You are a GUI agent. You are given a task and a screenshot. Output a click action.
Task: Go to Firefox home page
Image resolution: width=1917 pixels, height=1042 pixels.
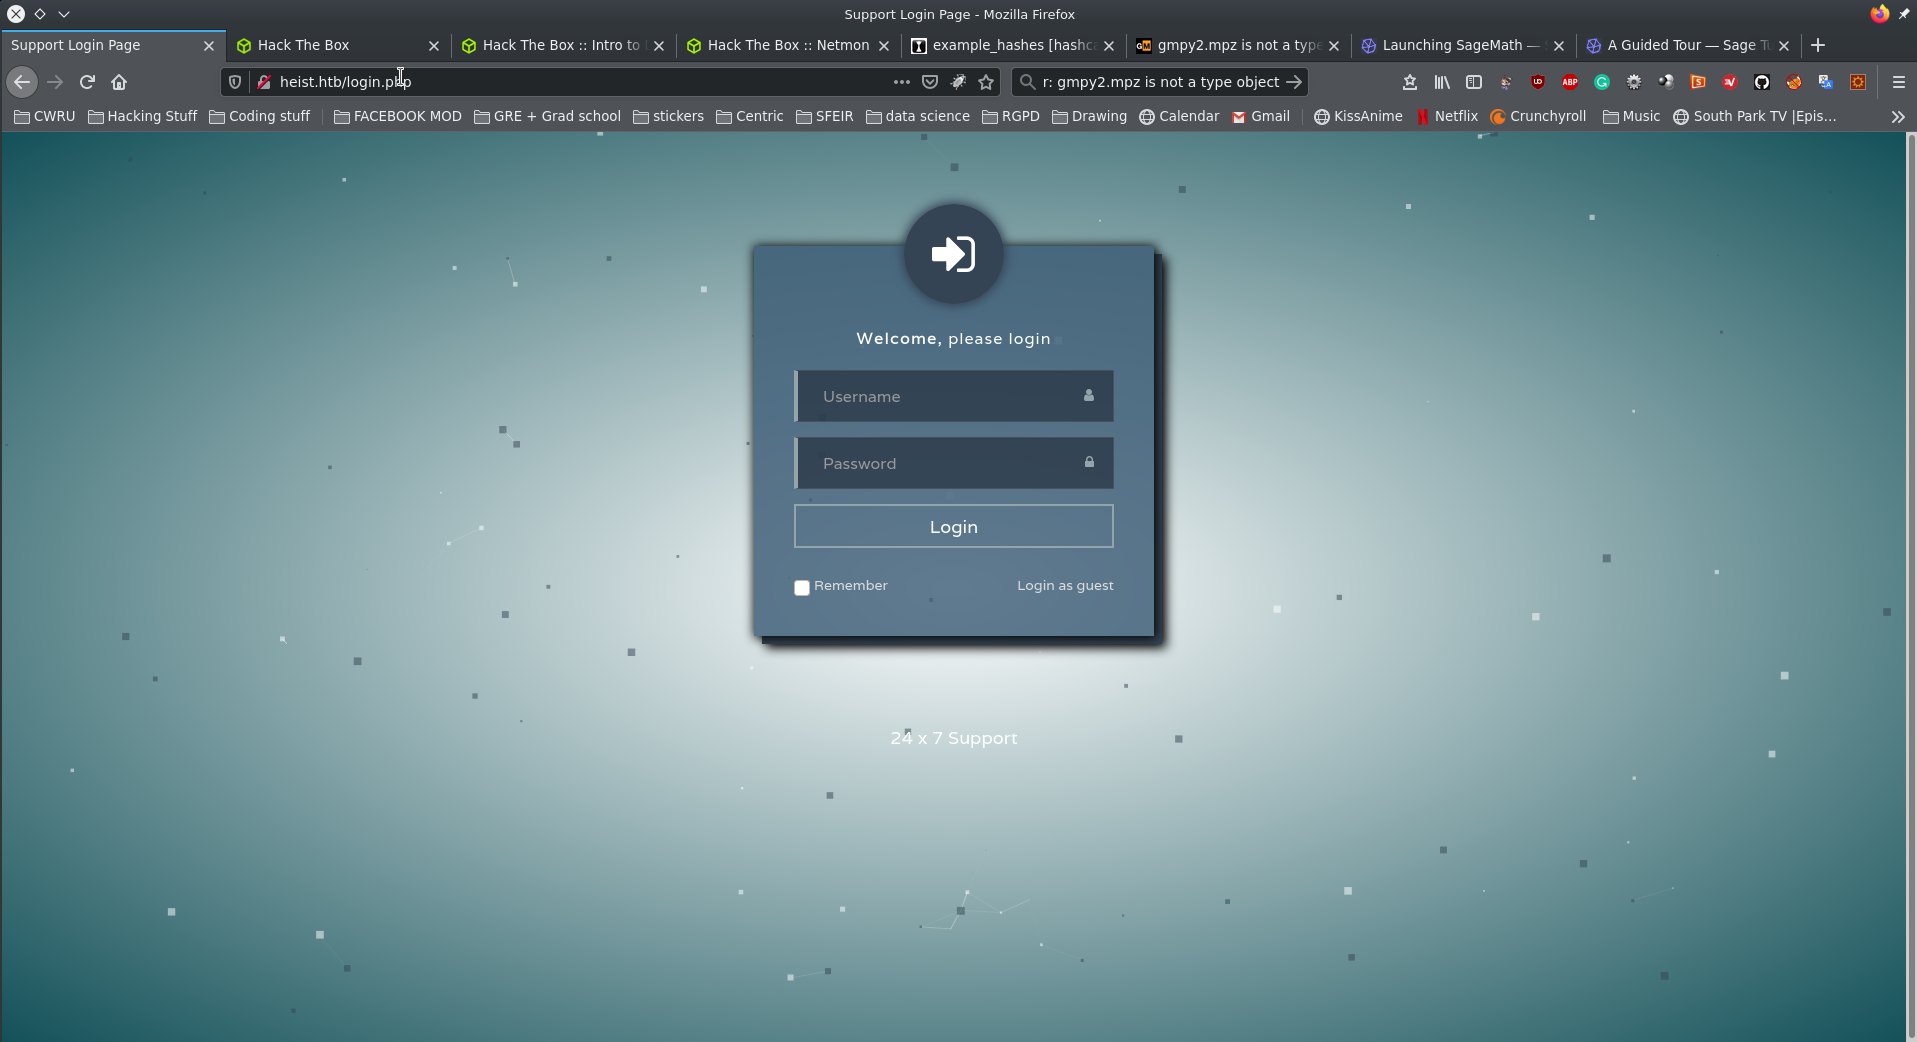(119, 82)
